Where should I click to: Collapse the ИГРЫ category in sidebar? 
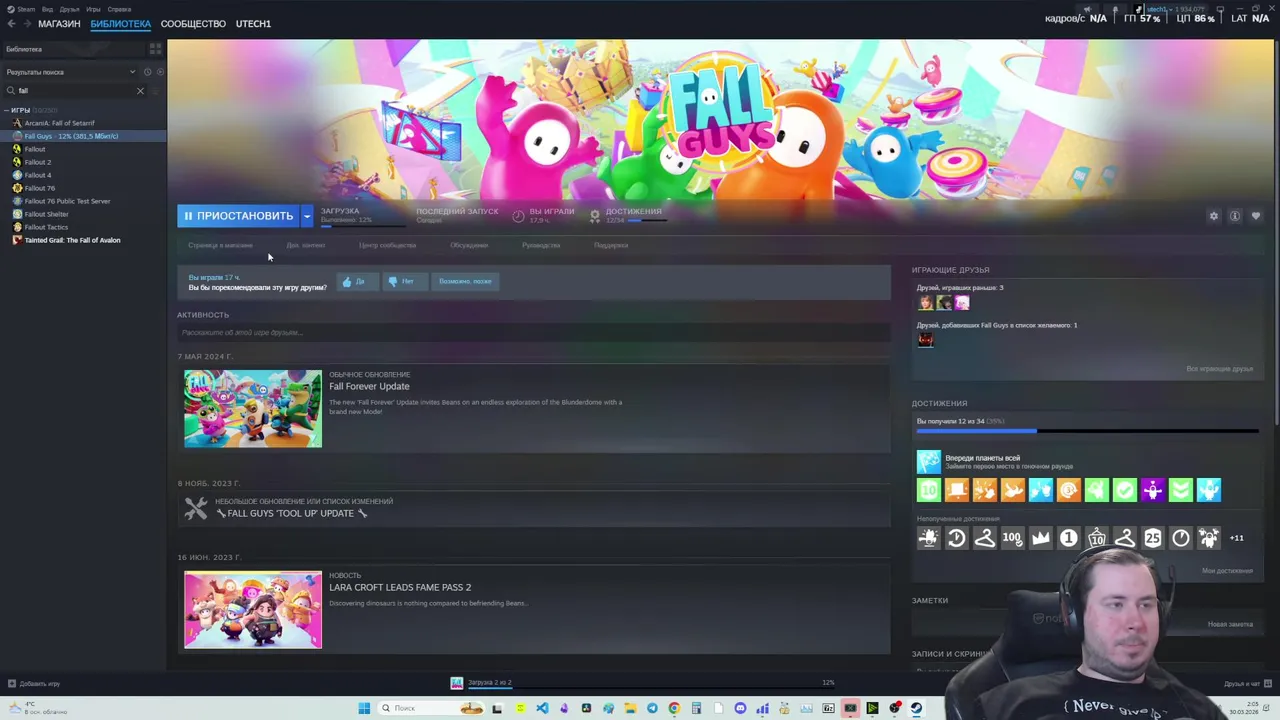(x=6, y=110)
